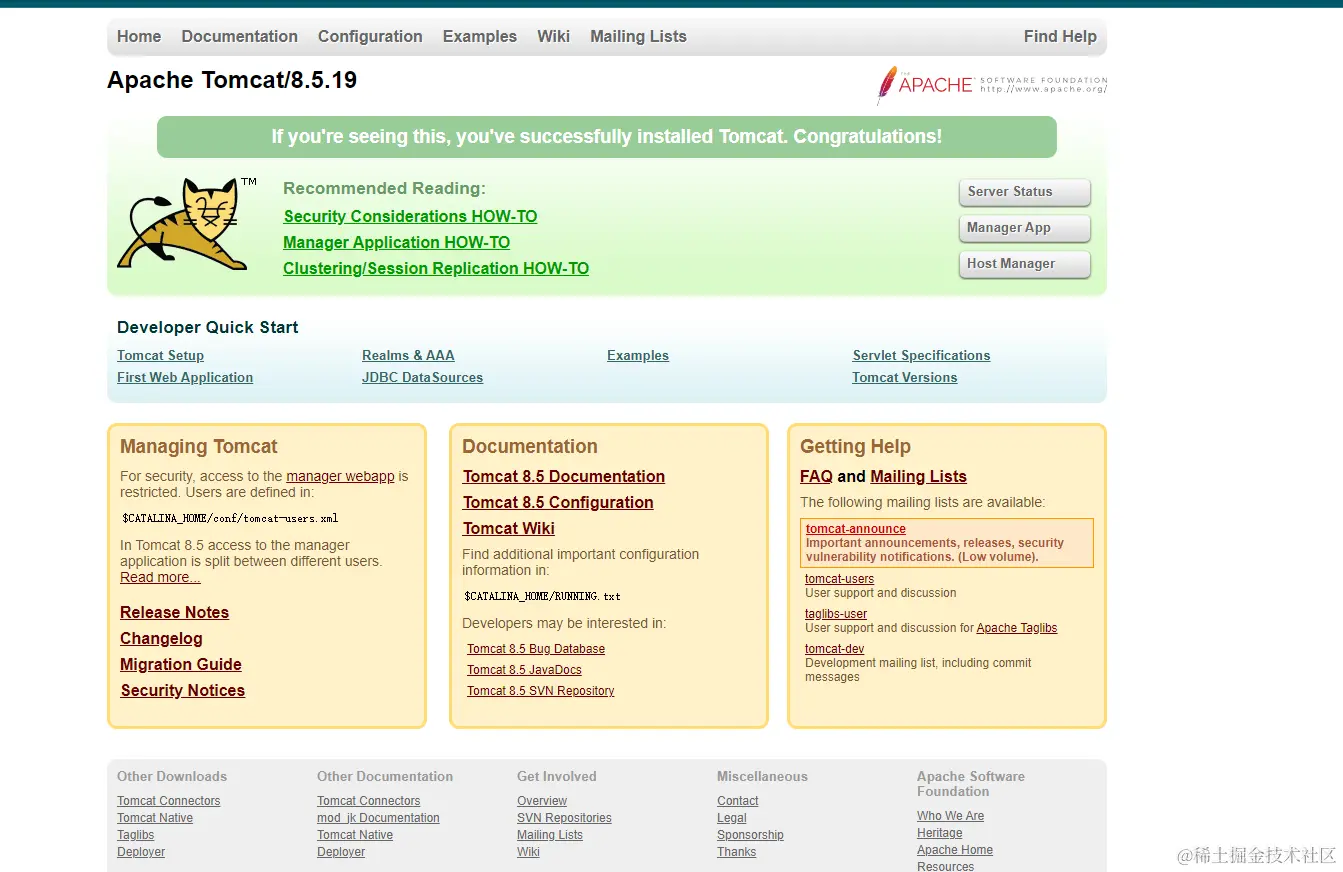
Task: Open Release Notes link
Action: pos(174,612)
